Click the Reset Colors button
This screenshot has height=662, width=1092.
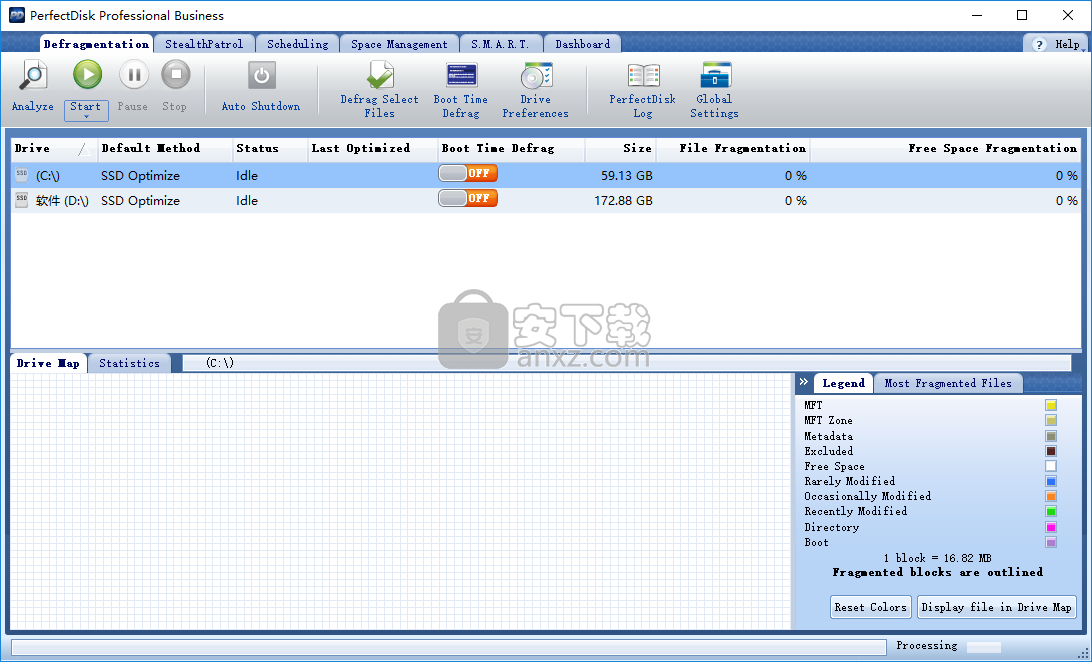[871, 607]
